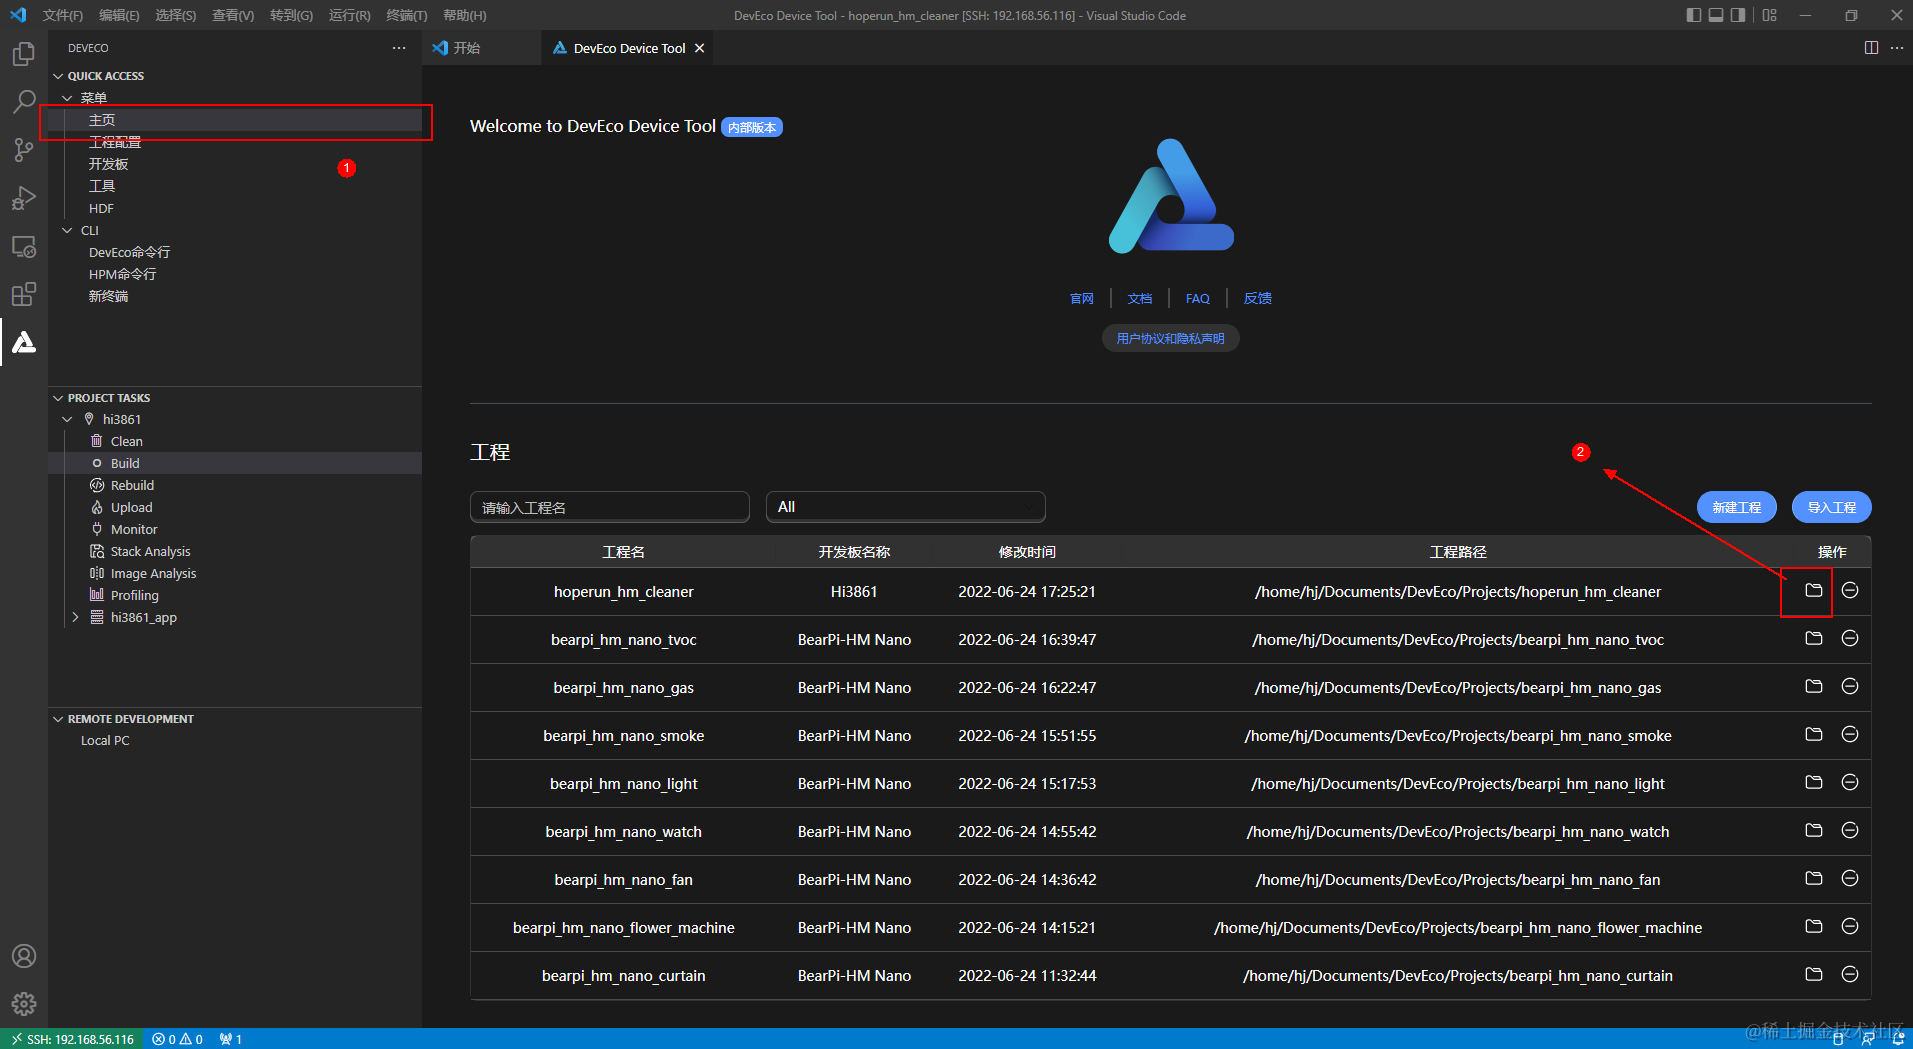This screenshot has width=1913, height=1049.
Task: Switch to the 开始 tab
Action: coord(467,48)
